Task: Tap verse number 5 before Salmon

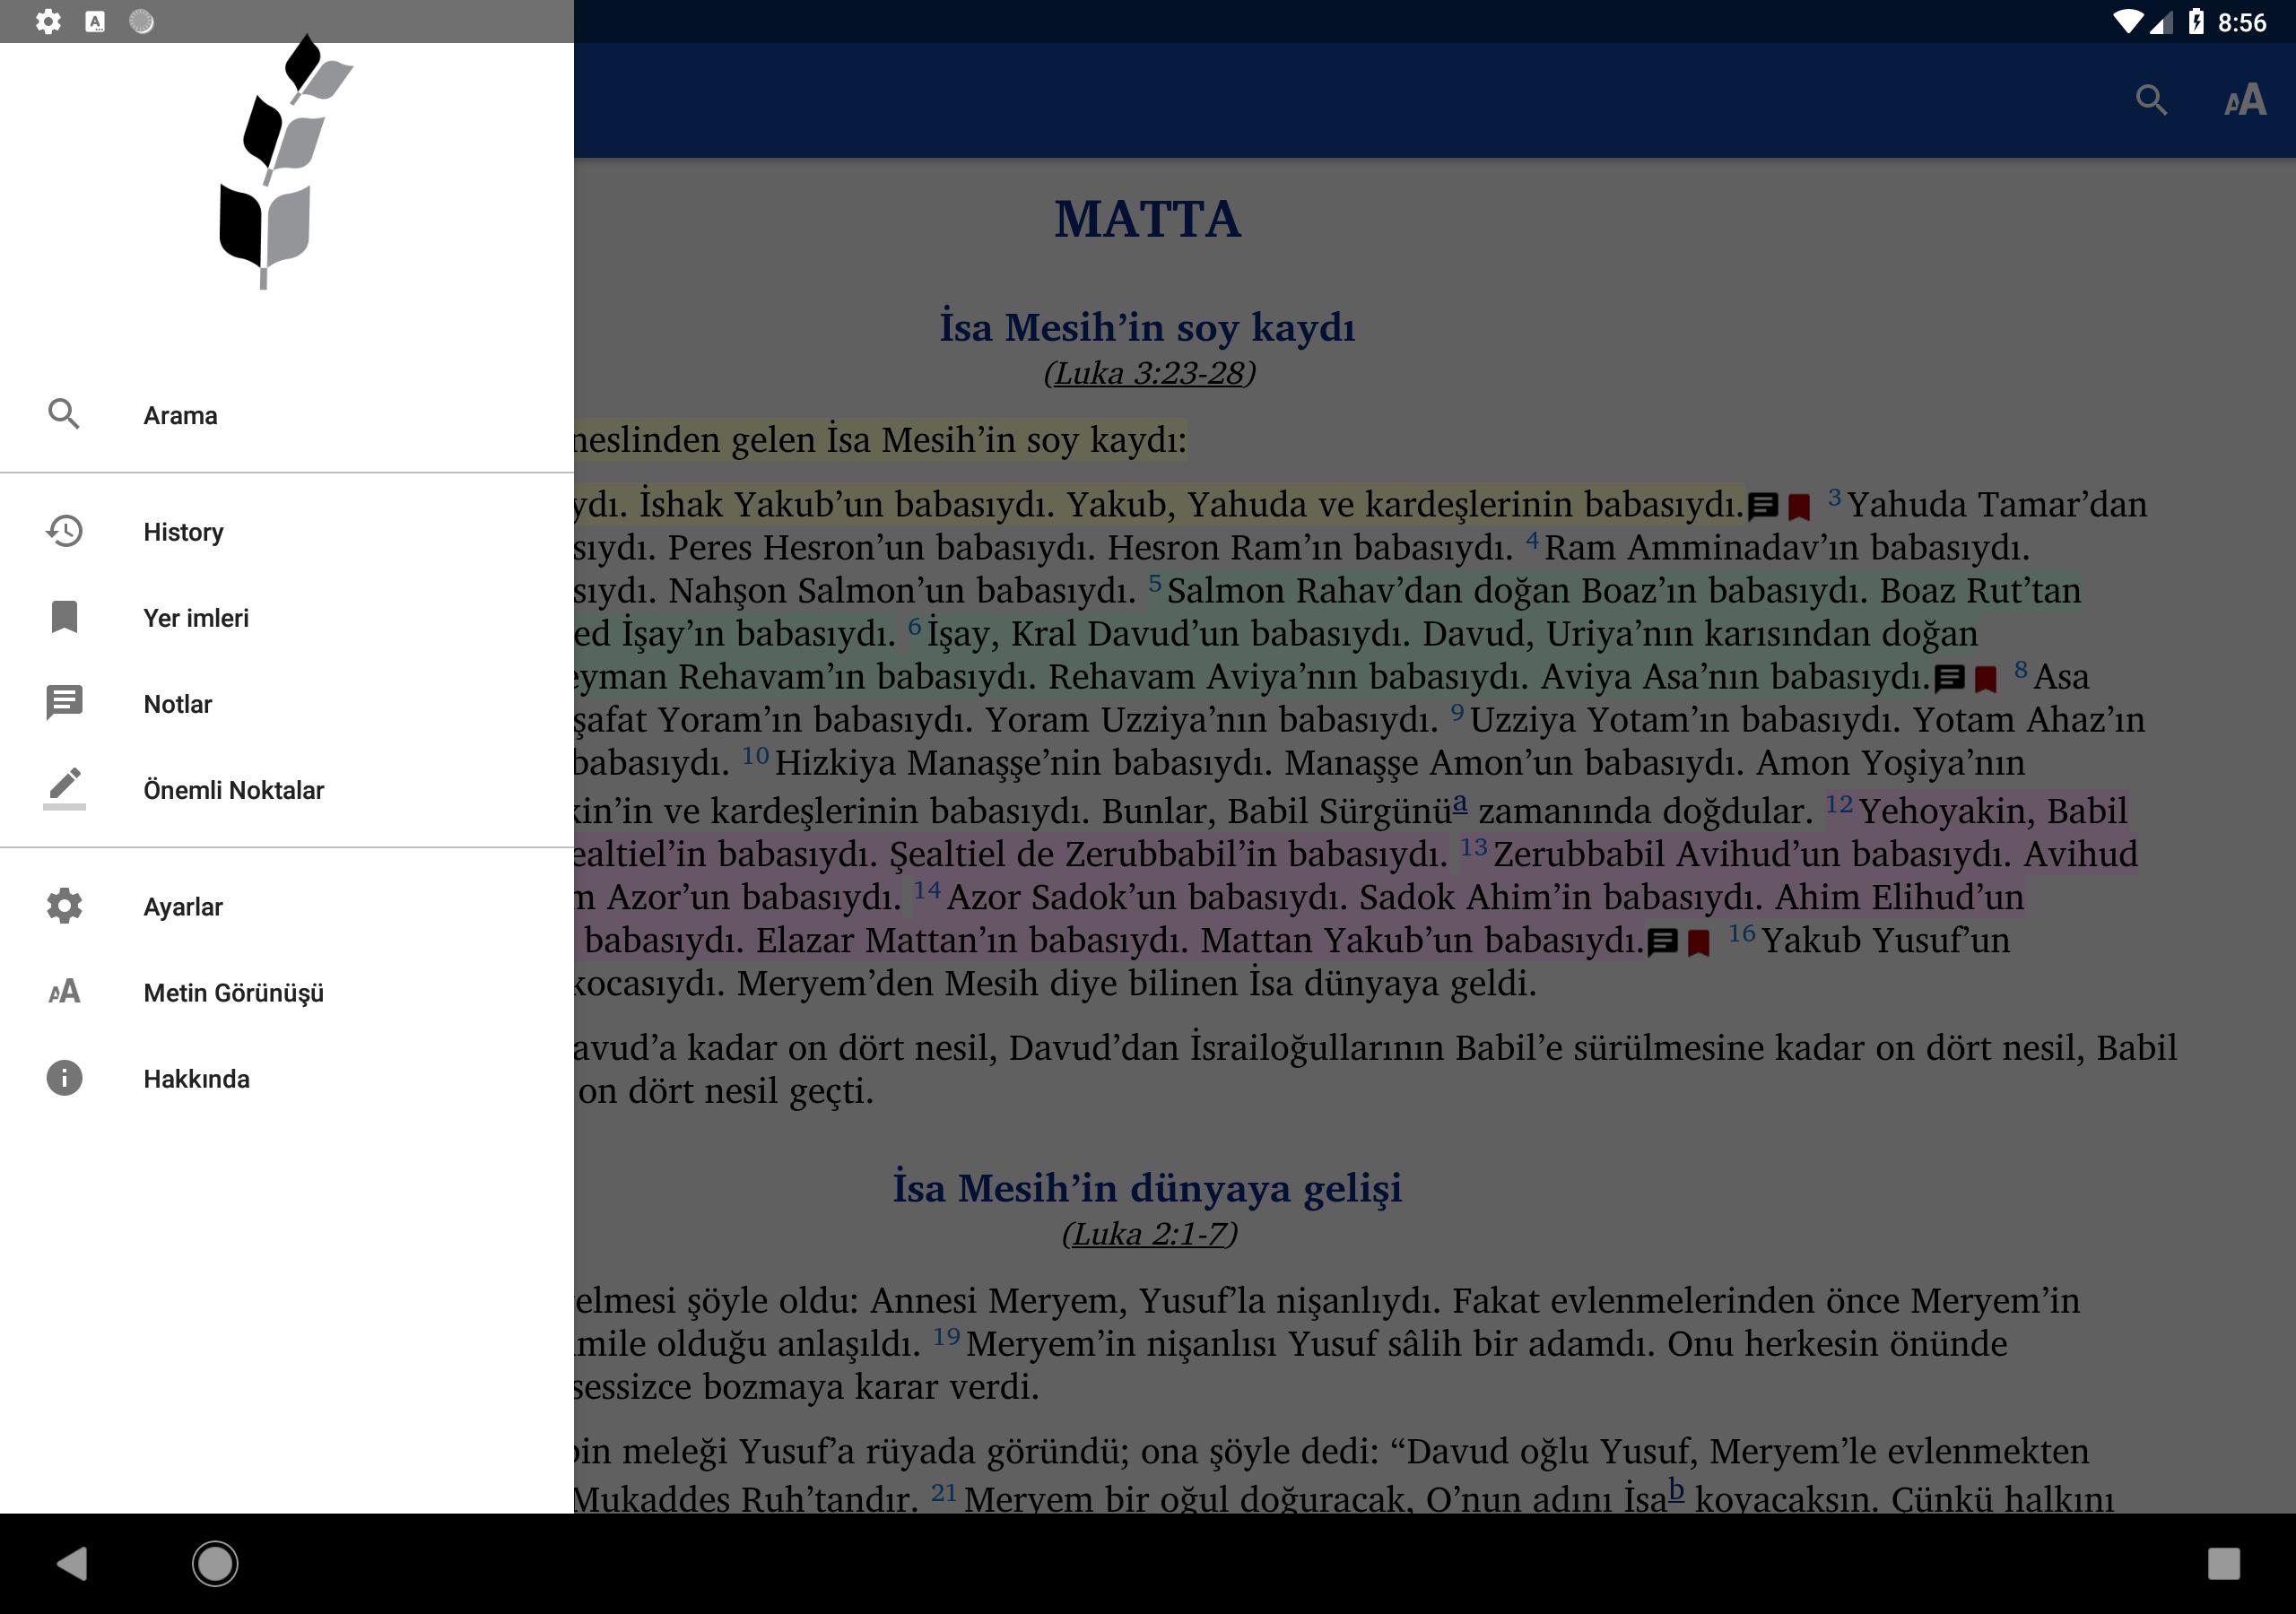Action: tap(1155, 581)
